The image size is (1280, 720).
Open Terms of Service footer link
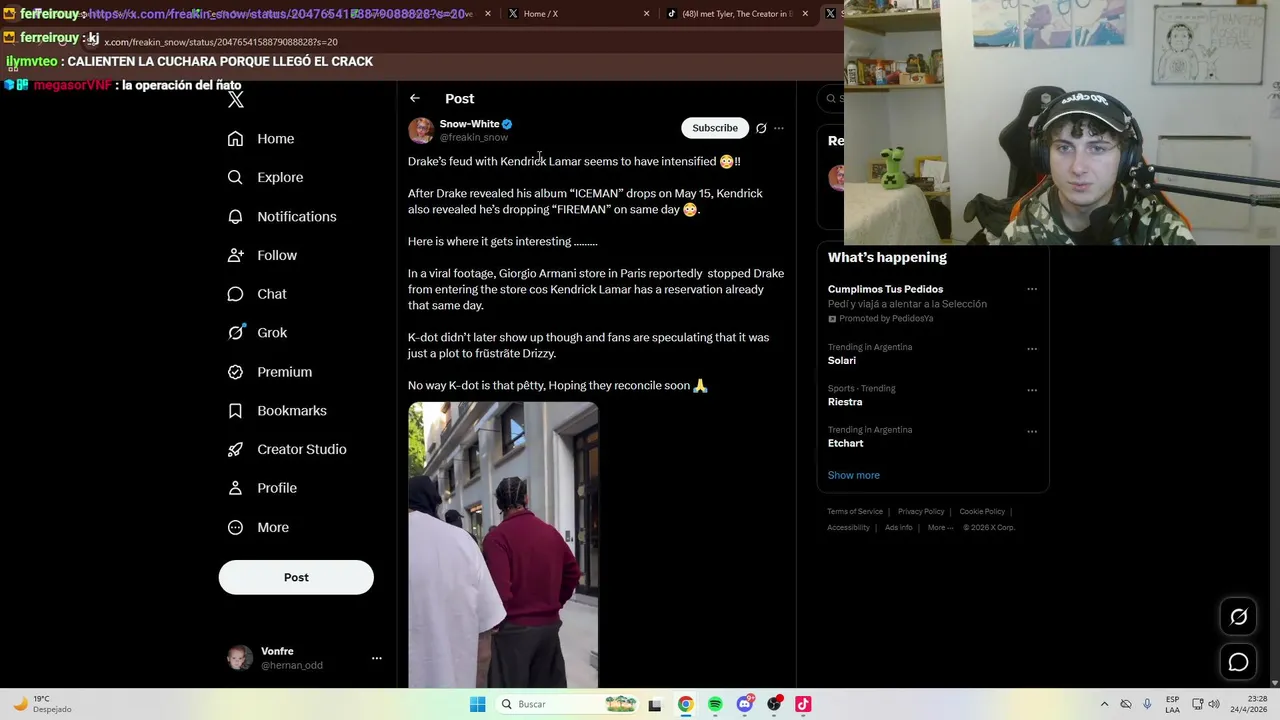tap(855, 512)
